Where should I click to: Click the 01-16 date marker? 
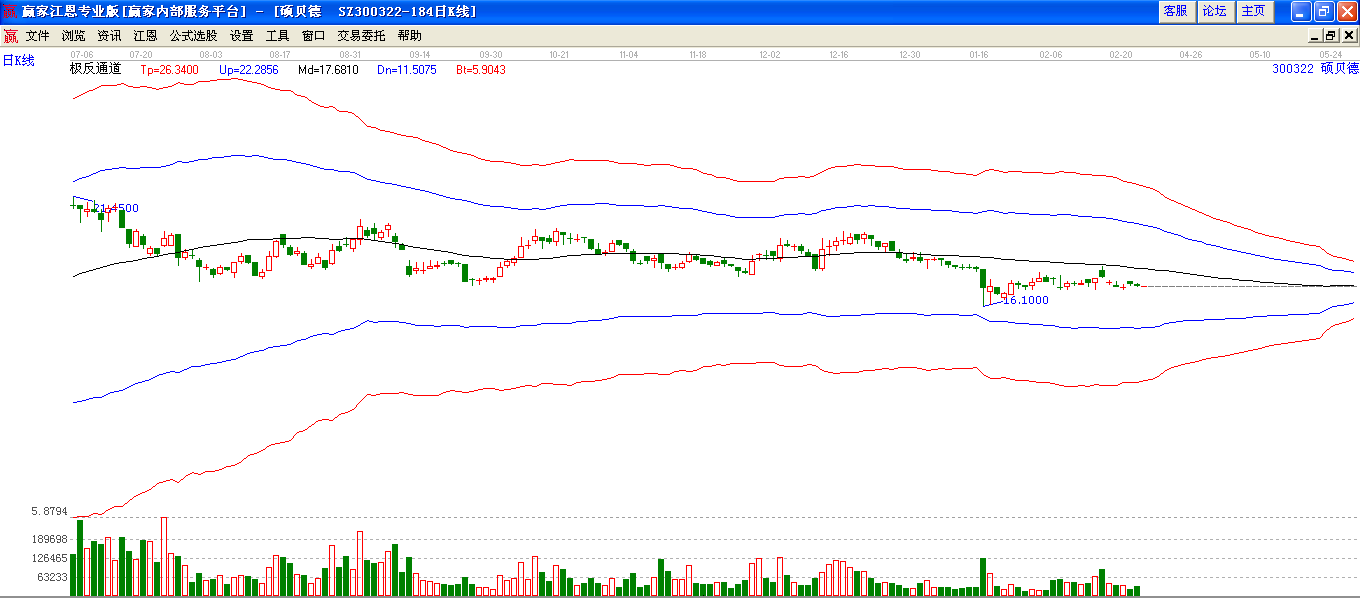(979, 55)
